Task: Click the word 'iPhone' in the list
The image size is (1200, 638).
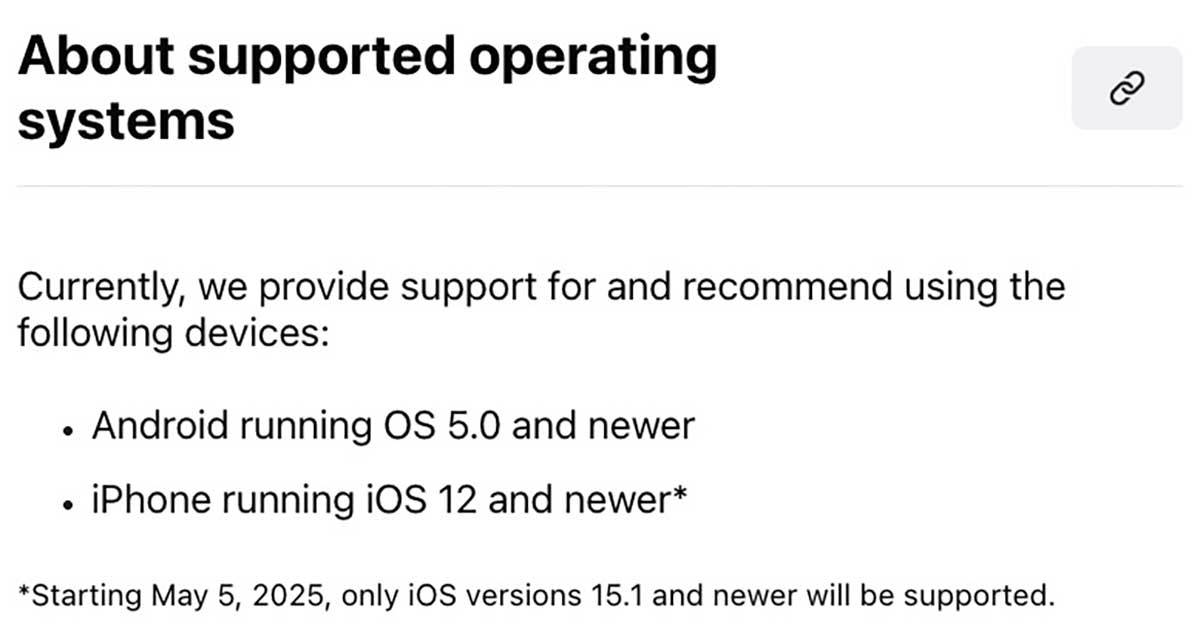Action: coord(151,500)
